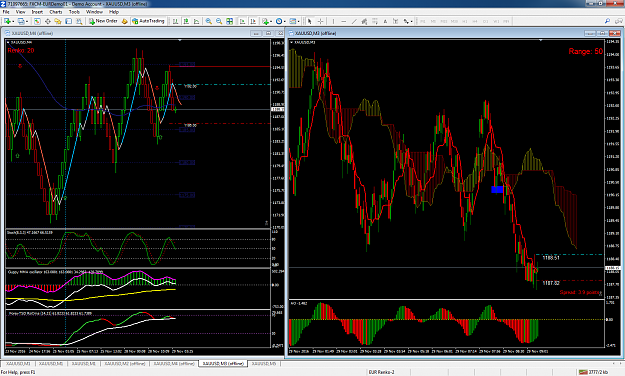Expand the Profiles dropdown arrow

27,22
